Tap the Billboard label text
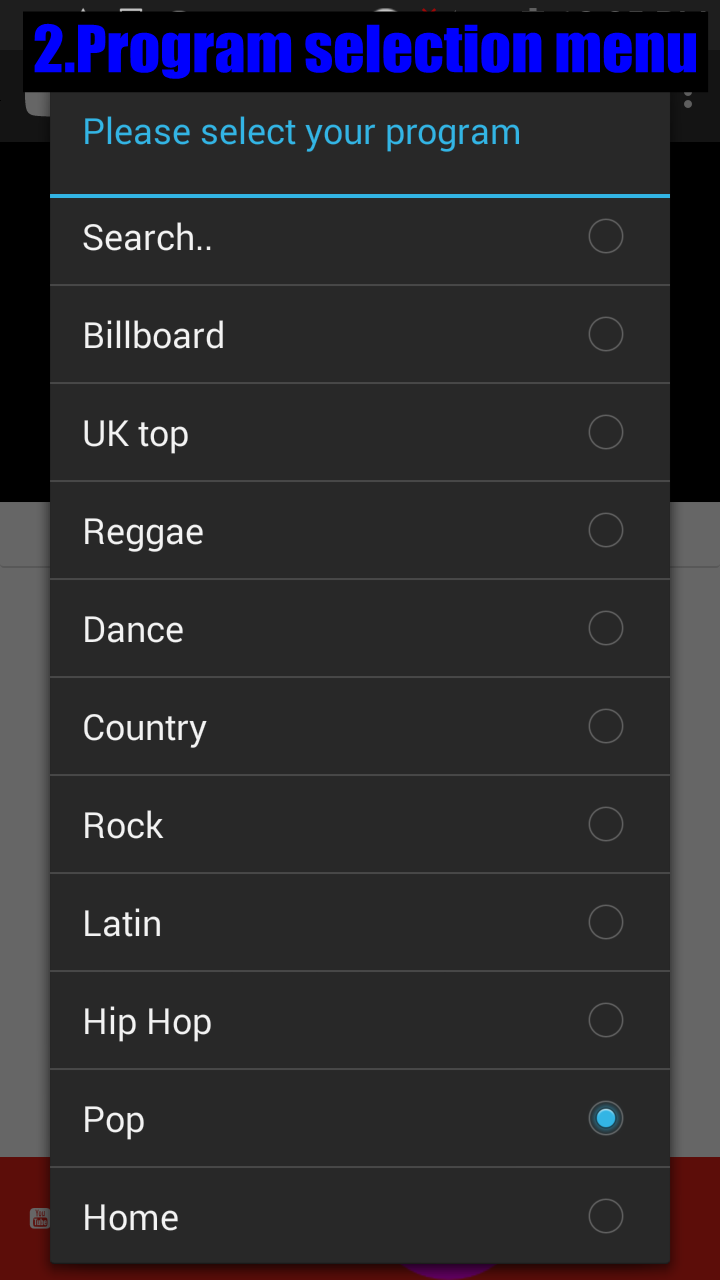This screenshot has height=1280, width=720. point(153,336)
